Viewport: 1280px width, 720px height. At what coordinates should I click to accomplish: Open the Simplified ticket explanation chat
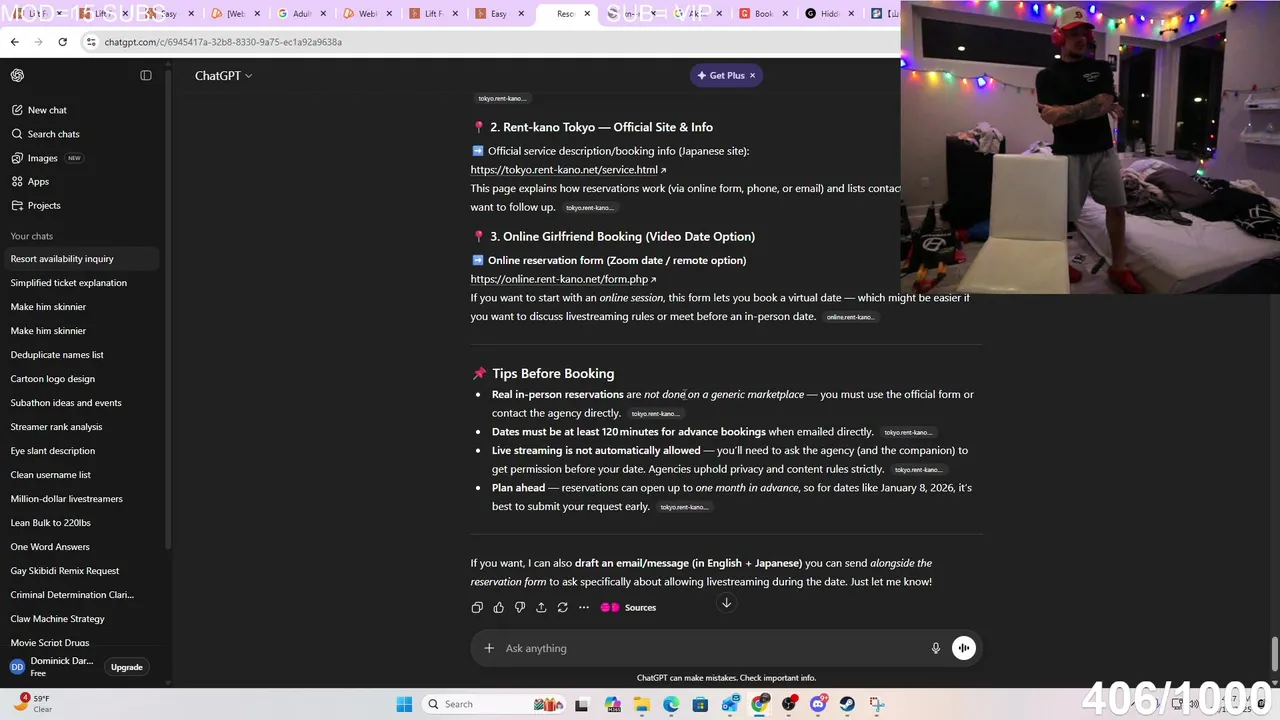click(x=82, y=283)
